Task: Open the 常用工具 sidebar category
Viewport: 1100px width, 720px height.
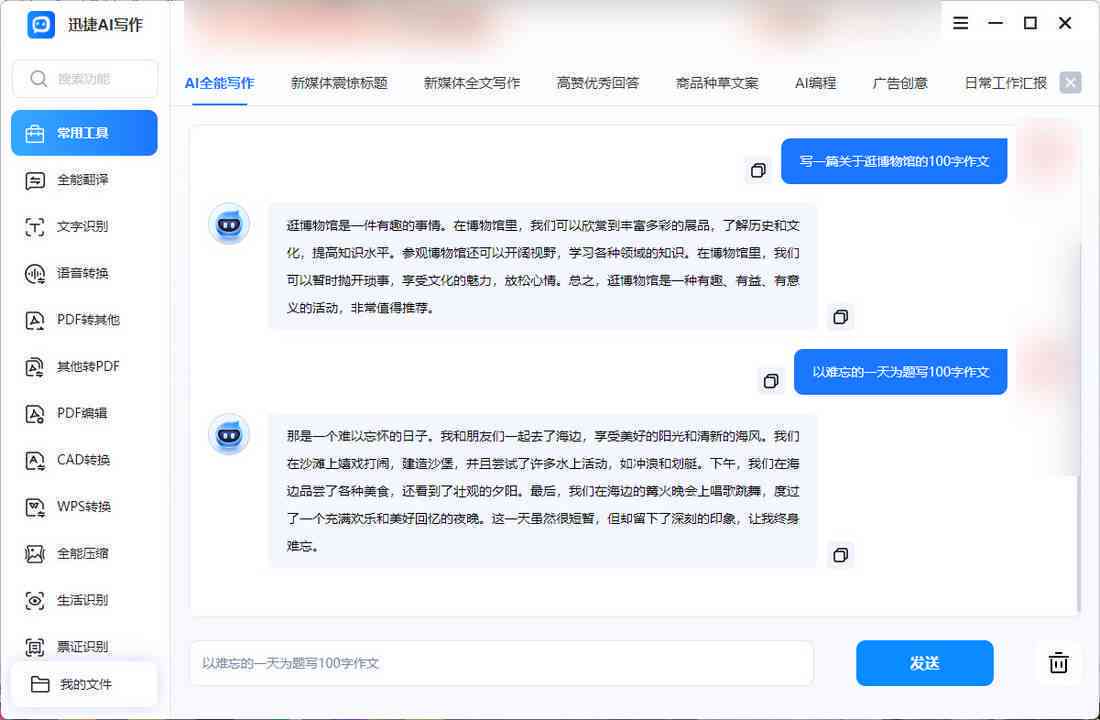Action: tap(84, 133)
